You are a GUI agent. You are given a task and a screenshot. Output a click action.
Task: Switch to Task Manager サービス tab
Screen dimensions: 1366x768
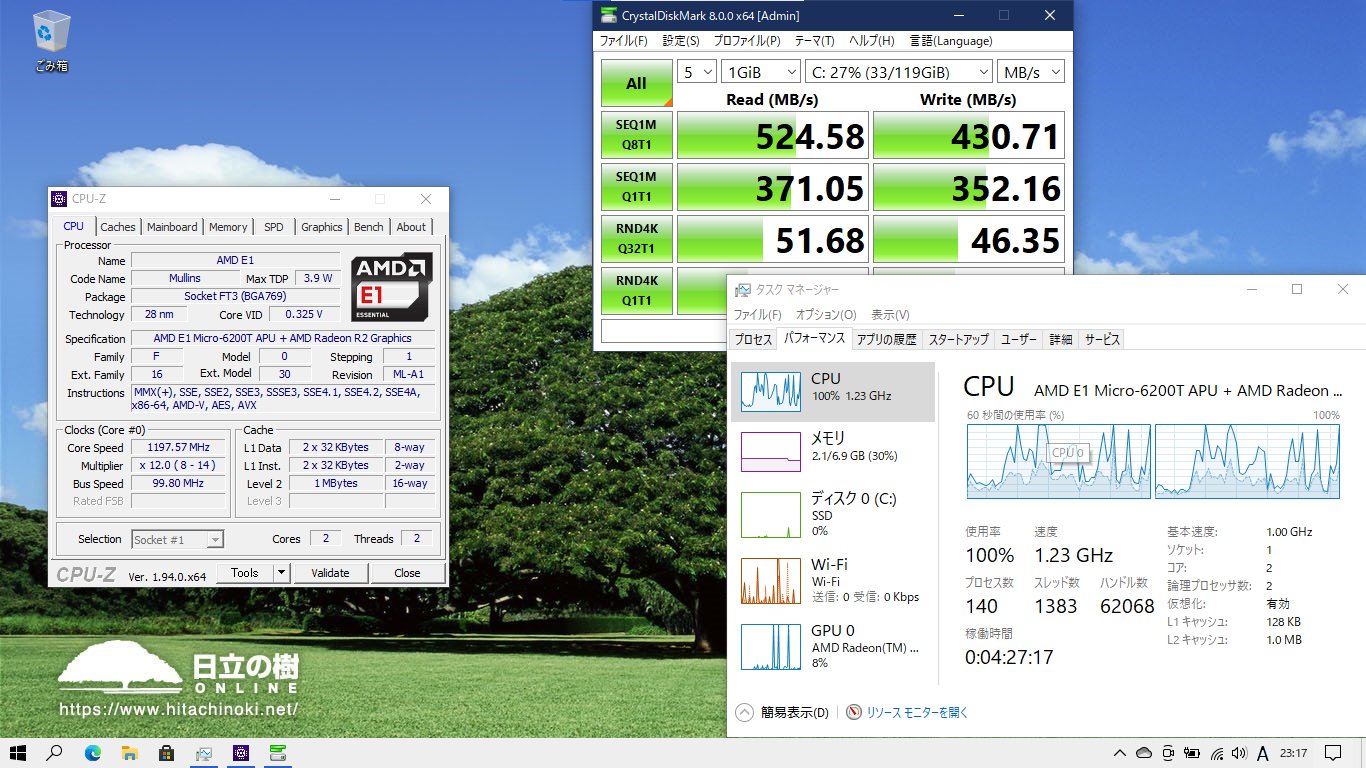(x=1102, y=340)
